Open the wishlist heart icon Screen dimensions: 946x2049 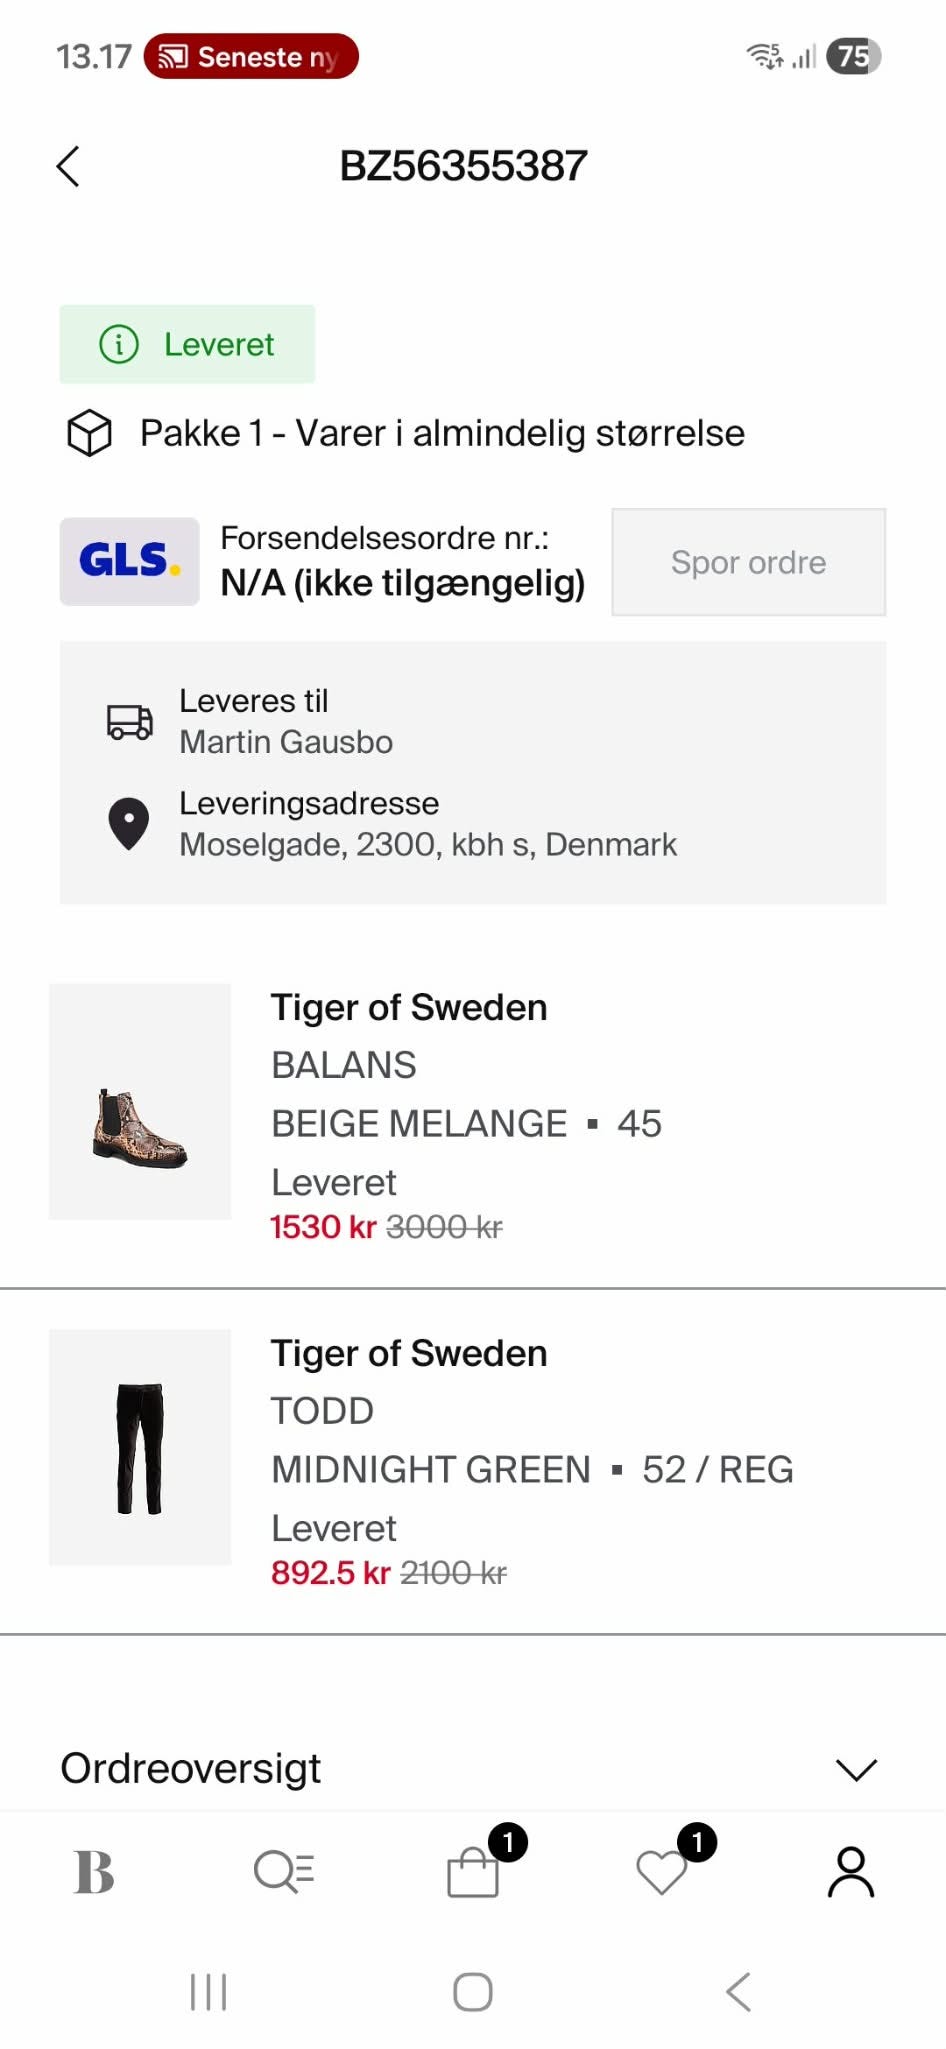[x=662, y=1871]
